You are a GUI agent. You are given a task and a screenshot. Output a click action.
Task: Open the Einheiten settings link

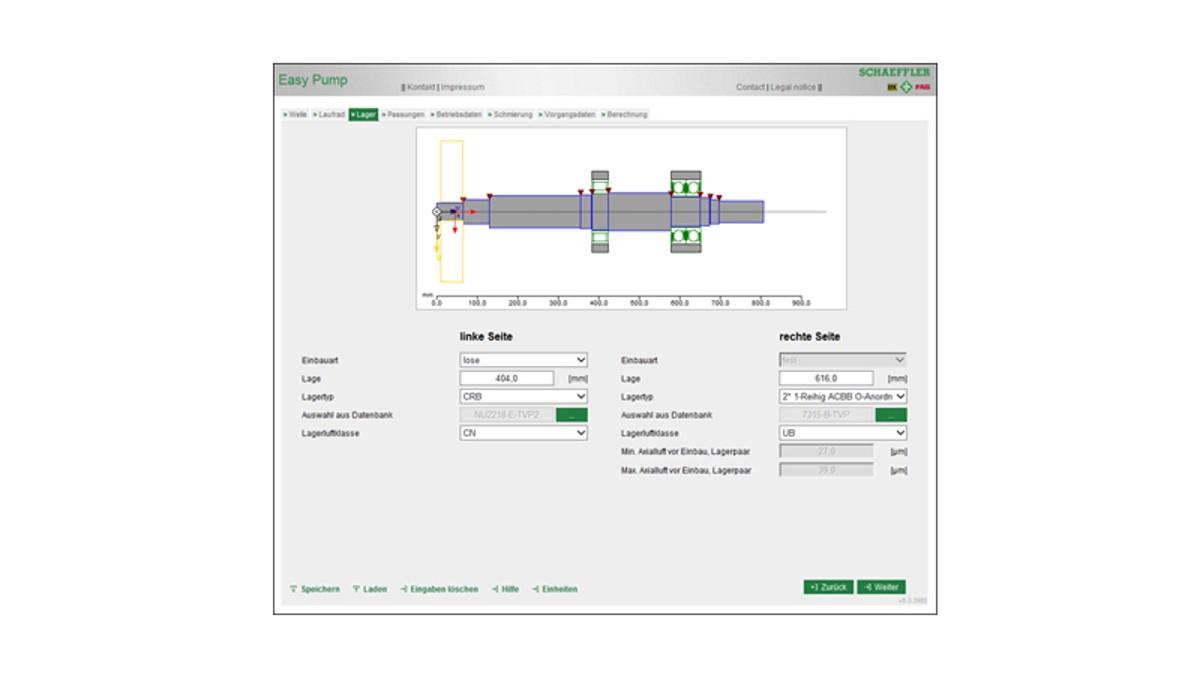point(555,589)
